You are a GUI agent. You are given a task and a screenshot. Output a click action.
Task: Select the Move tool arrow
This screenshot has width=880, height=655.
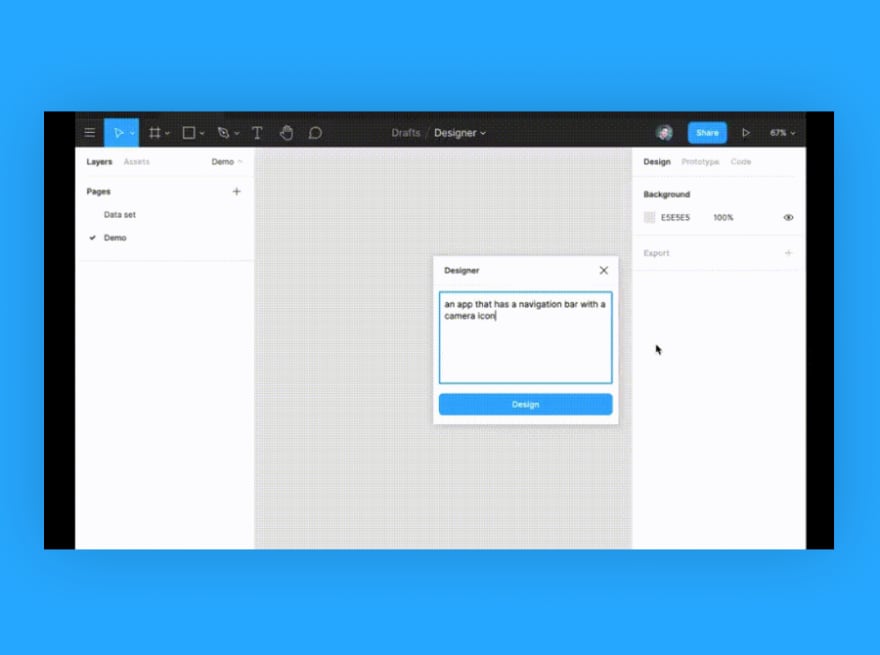118,132
